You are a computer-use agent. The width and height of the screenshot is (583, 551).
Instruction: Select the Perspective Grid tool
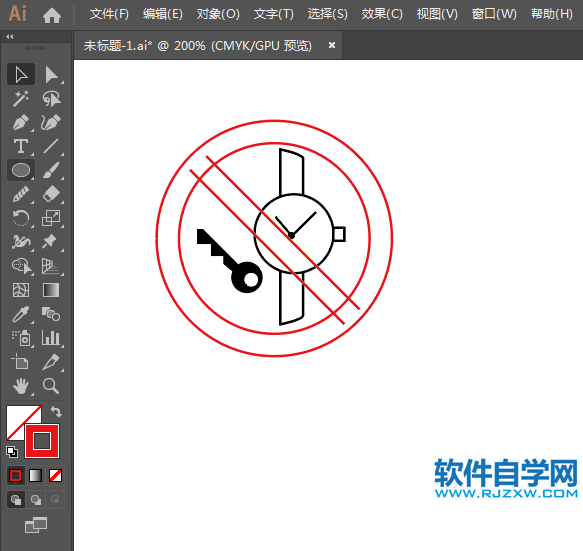point(51,266)
